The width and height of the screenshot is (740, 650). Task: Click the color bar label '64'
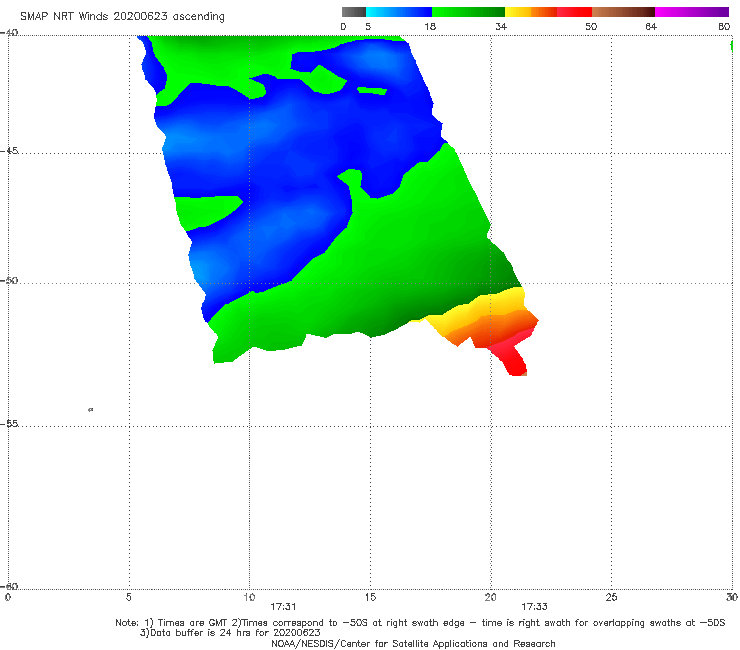[x=651, y=26]
